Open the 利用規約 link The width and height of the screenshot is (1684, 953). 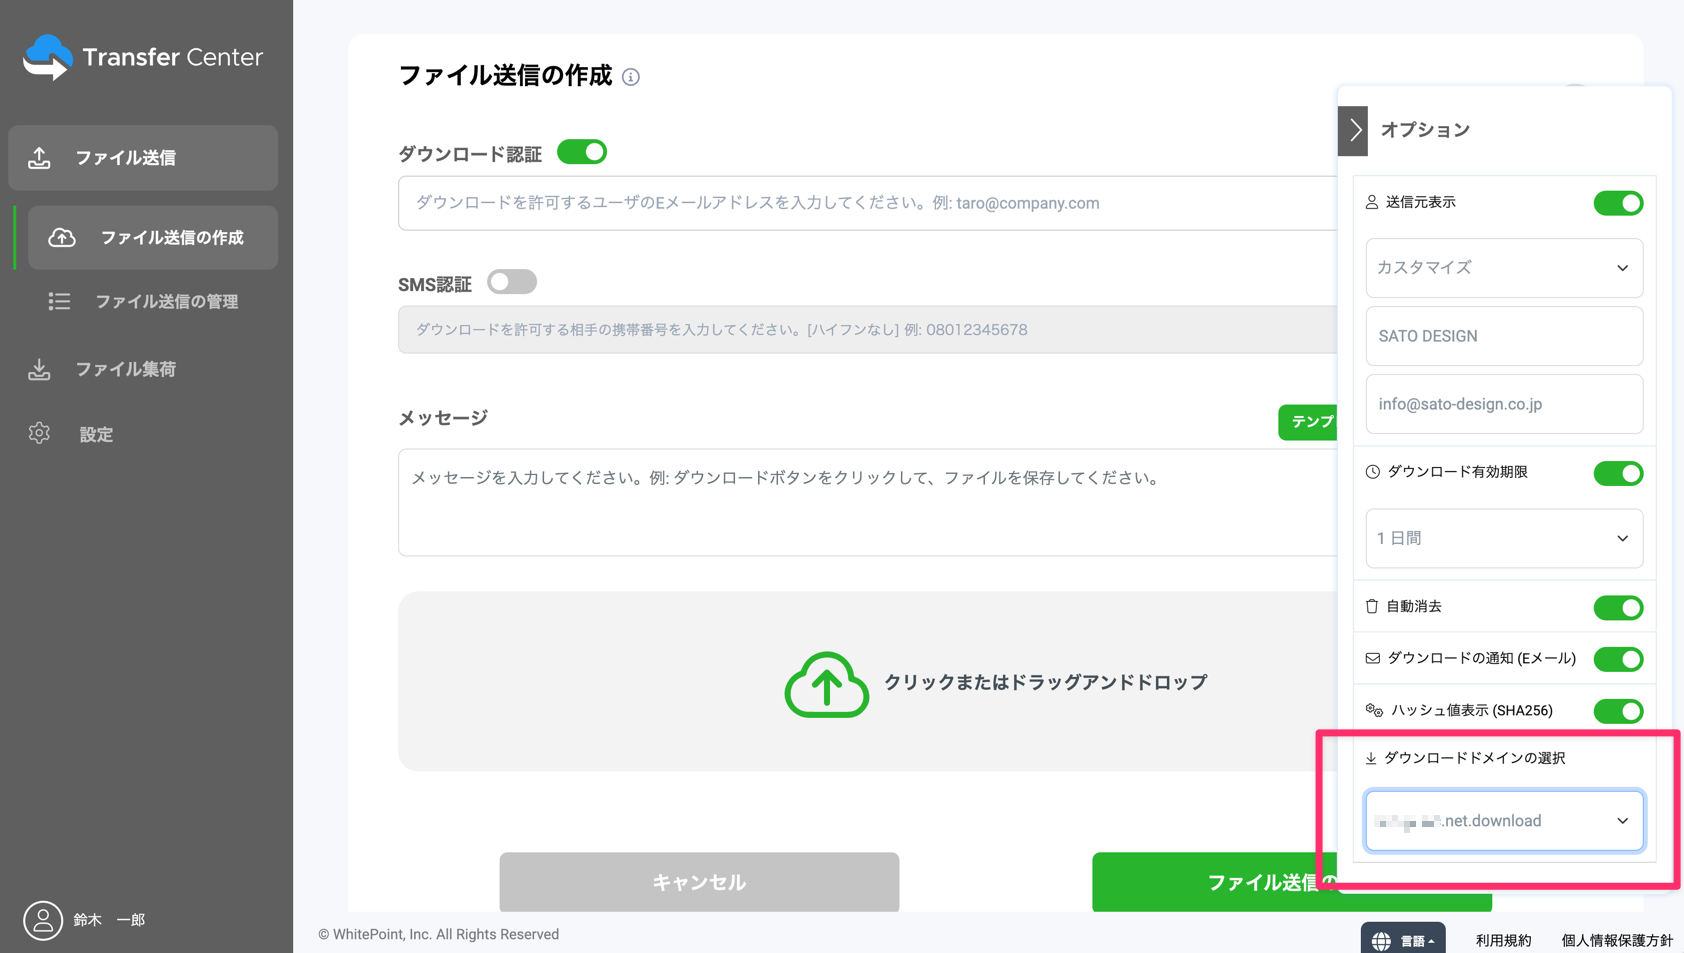pos(1502,939)
